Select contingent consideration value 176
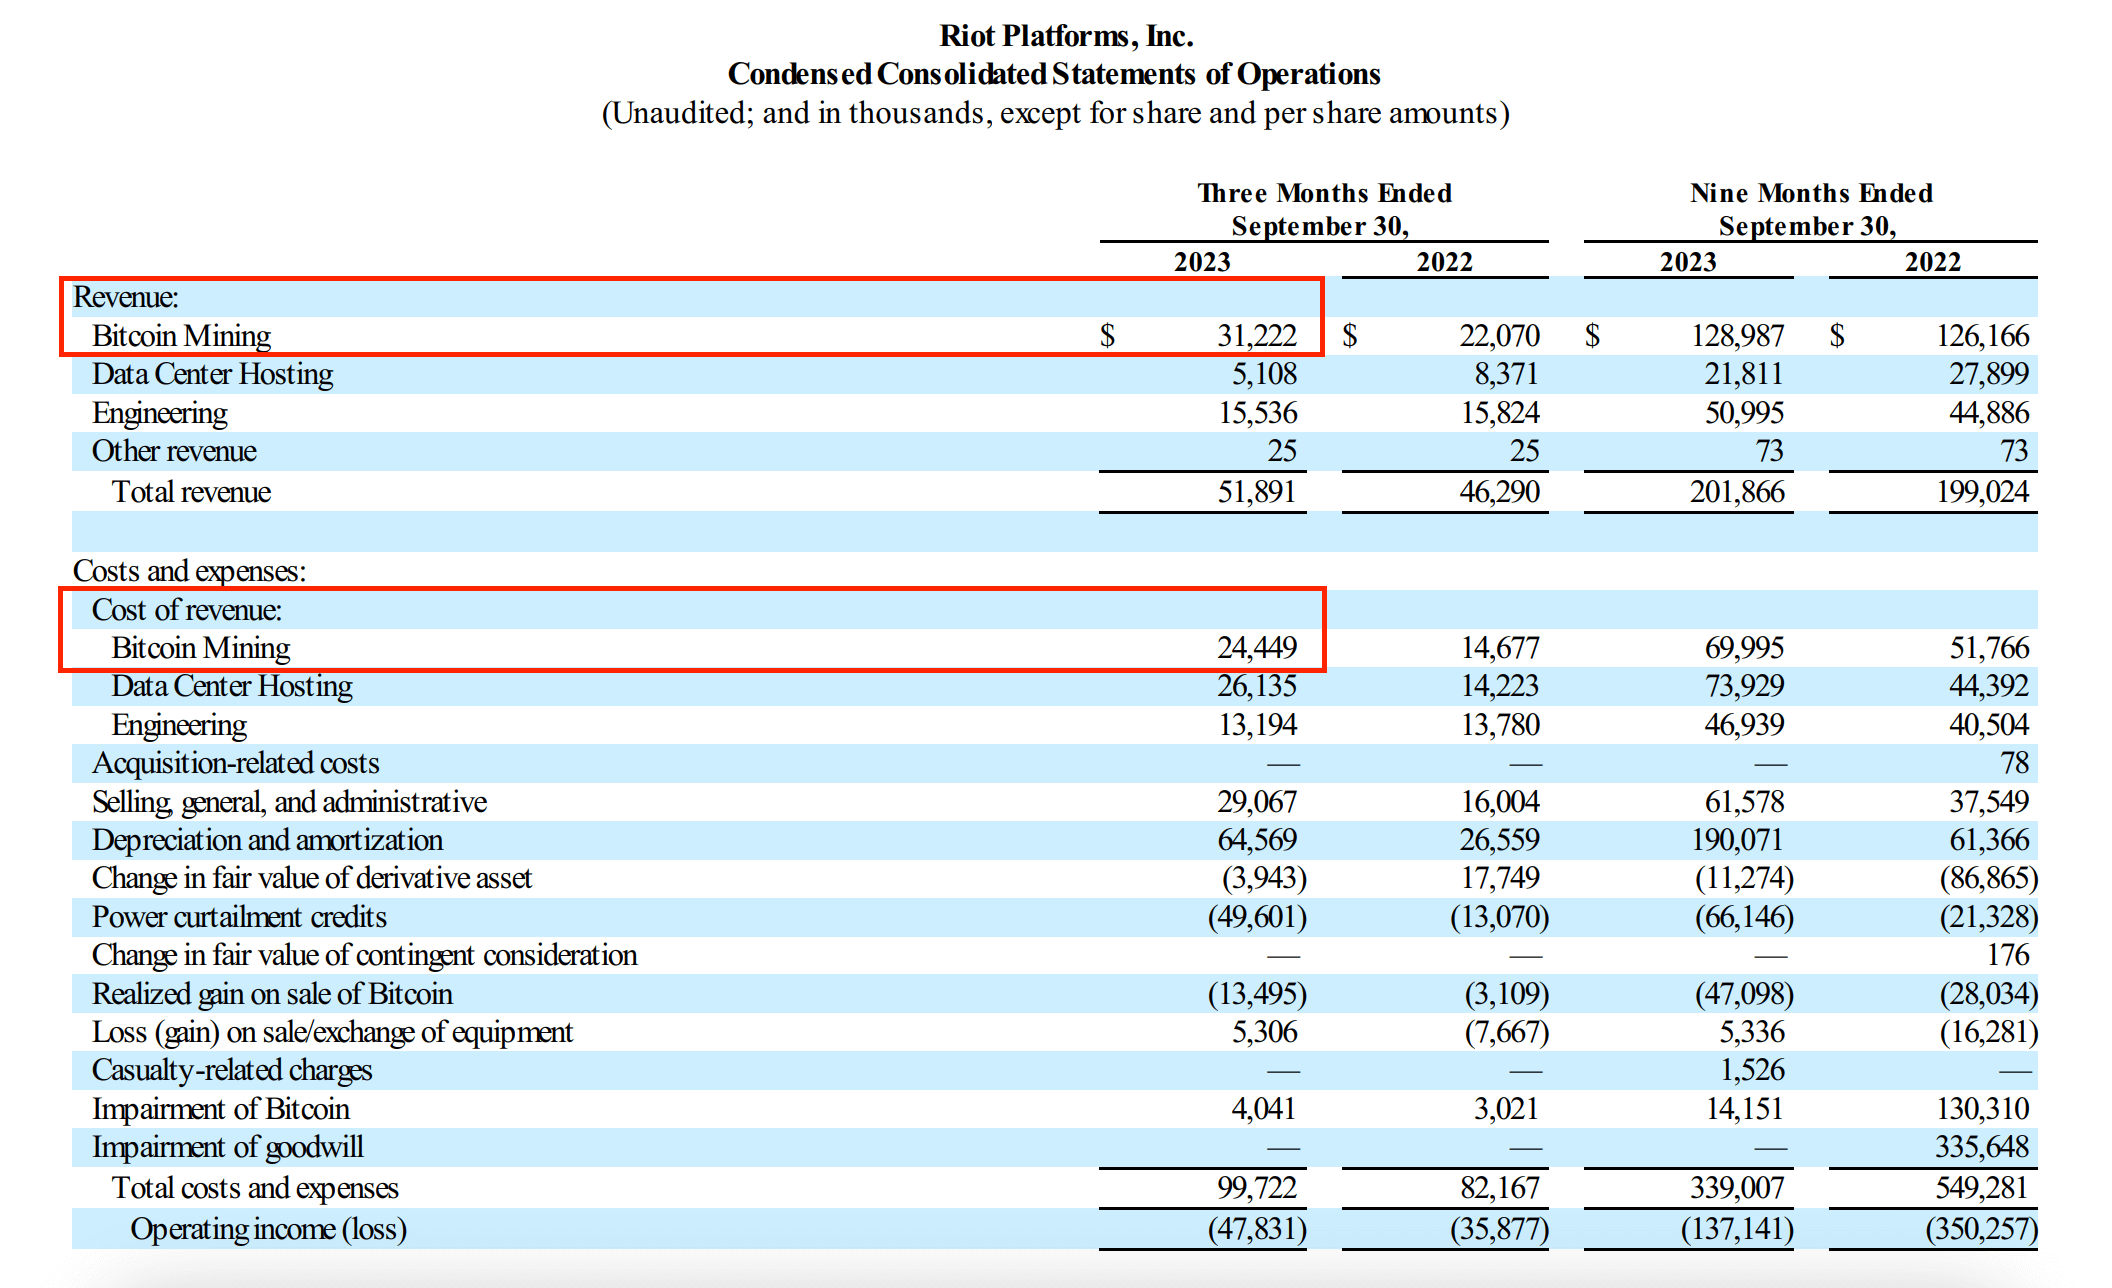The height and width of the screenshot is (1288, 2112). click(x=2008, y=955)
